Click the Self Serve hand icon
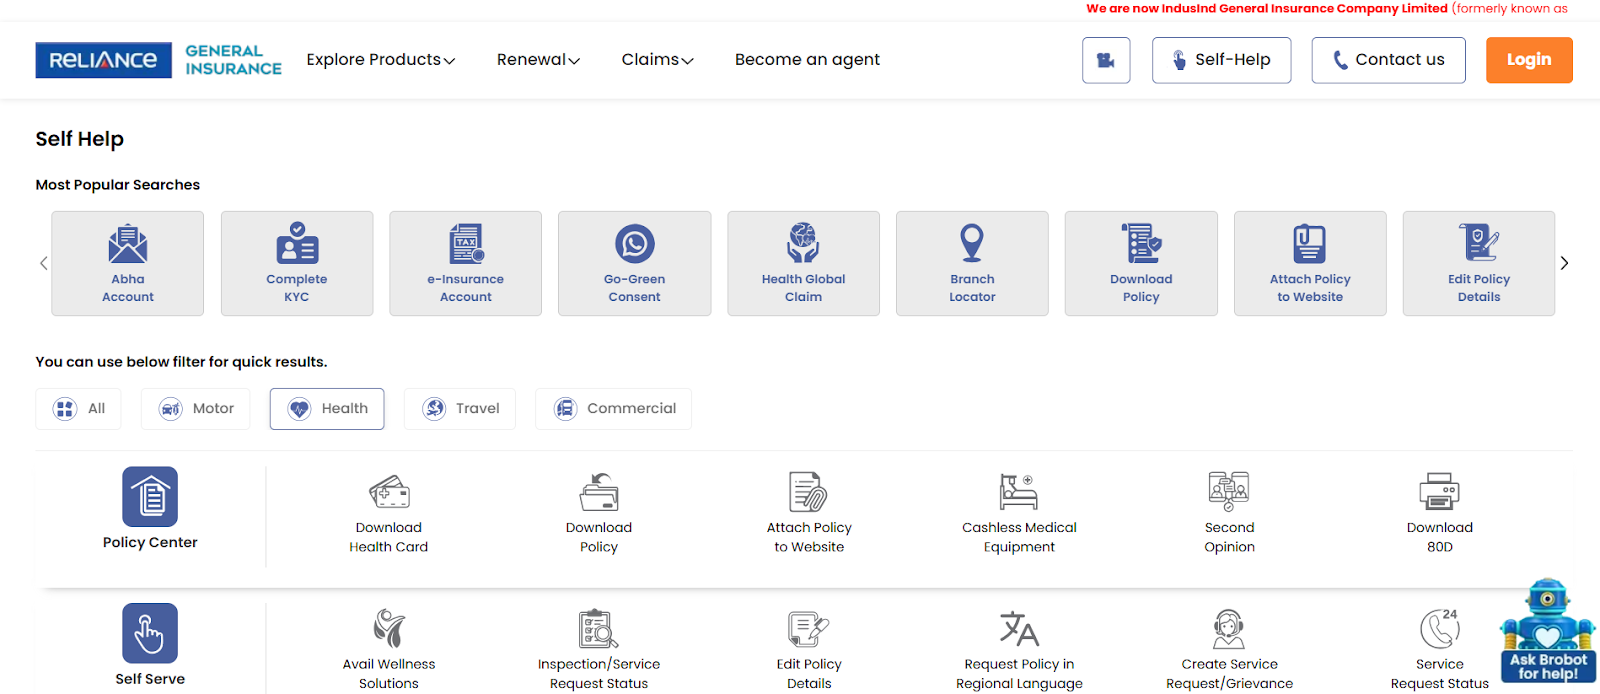 (x=150, y=633)
